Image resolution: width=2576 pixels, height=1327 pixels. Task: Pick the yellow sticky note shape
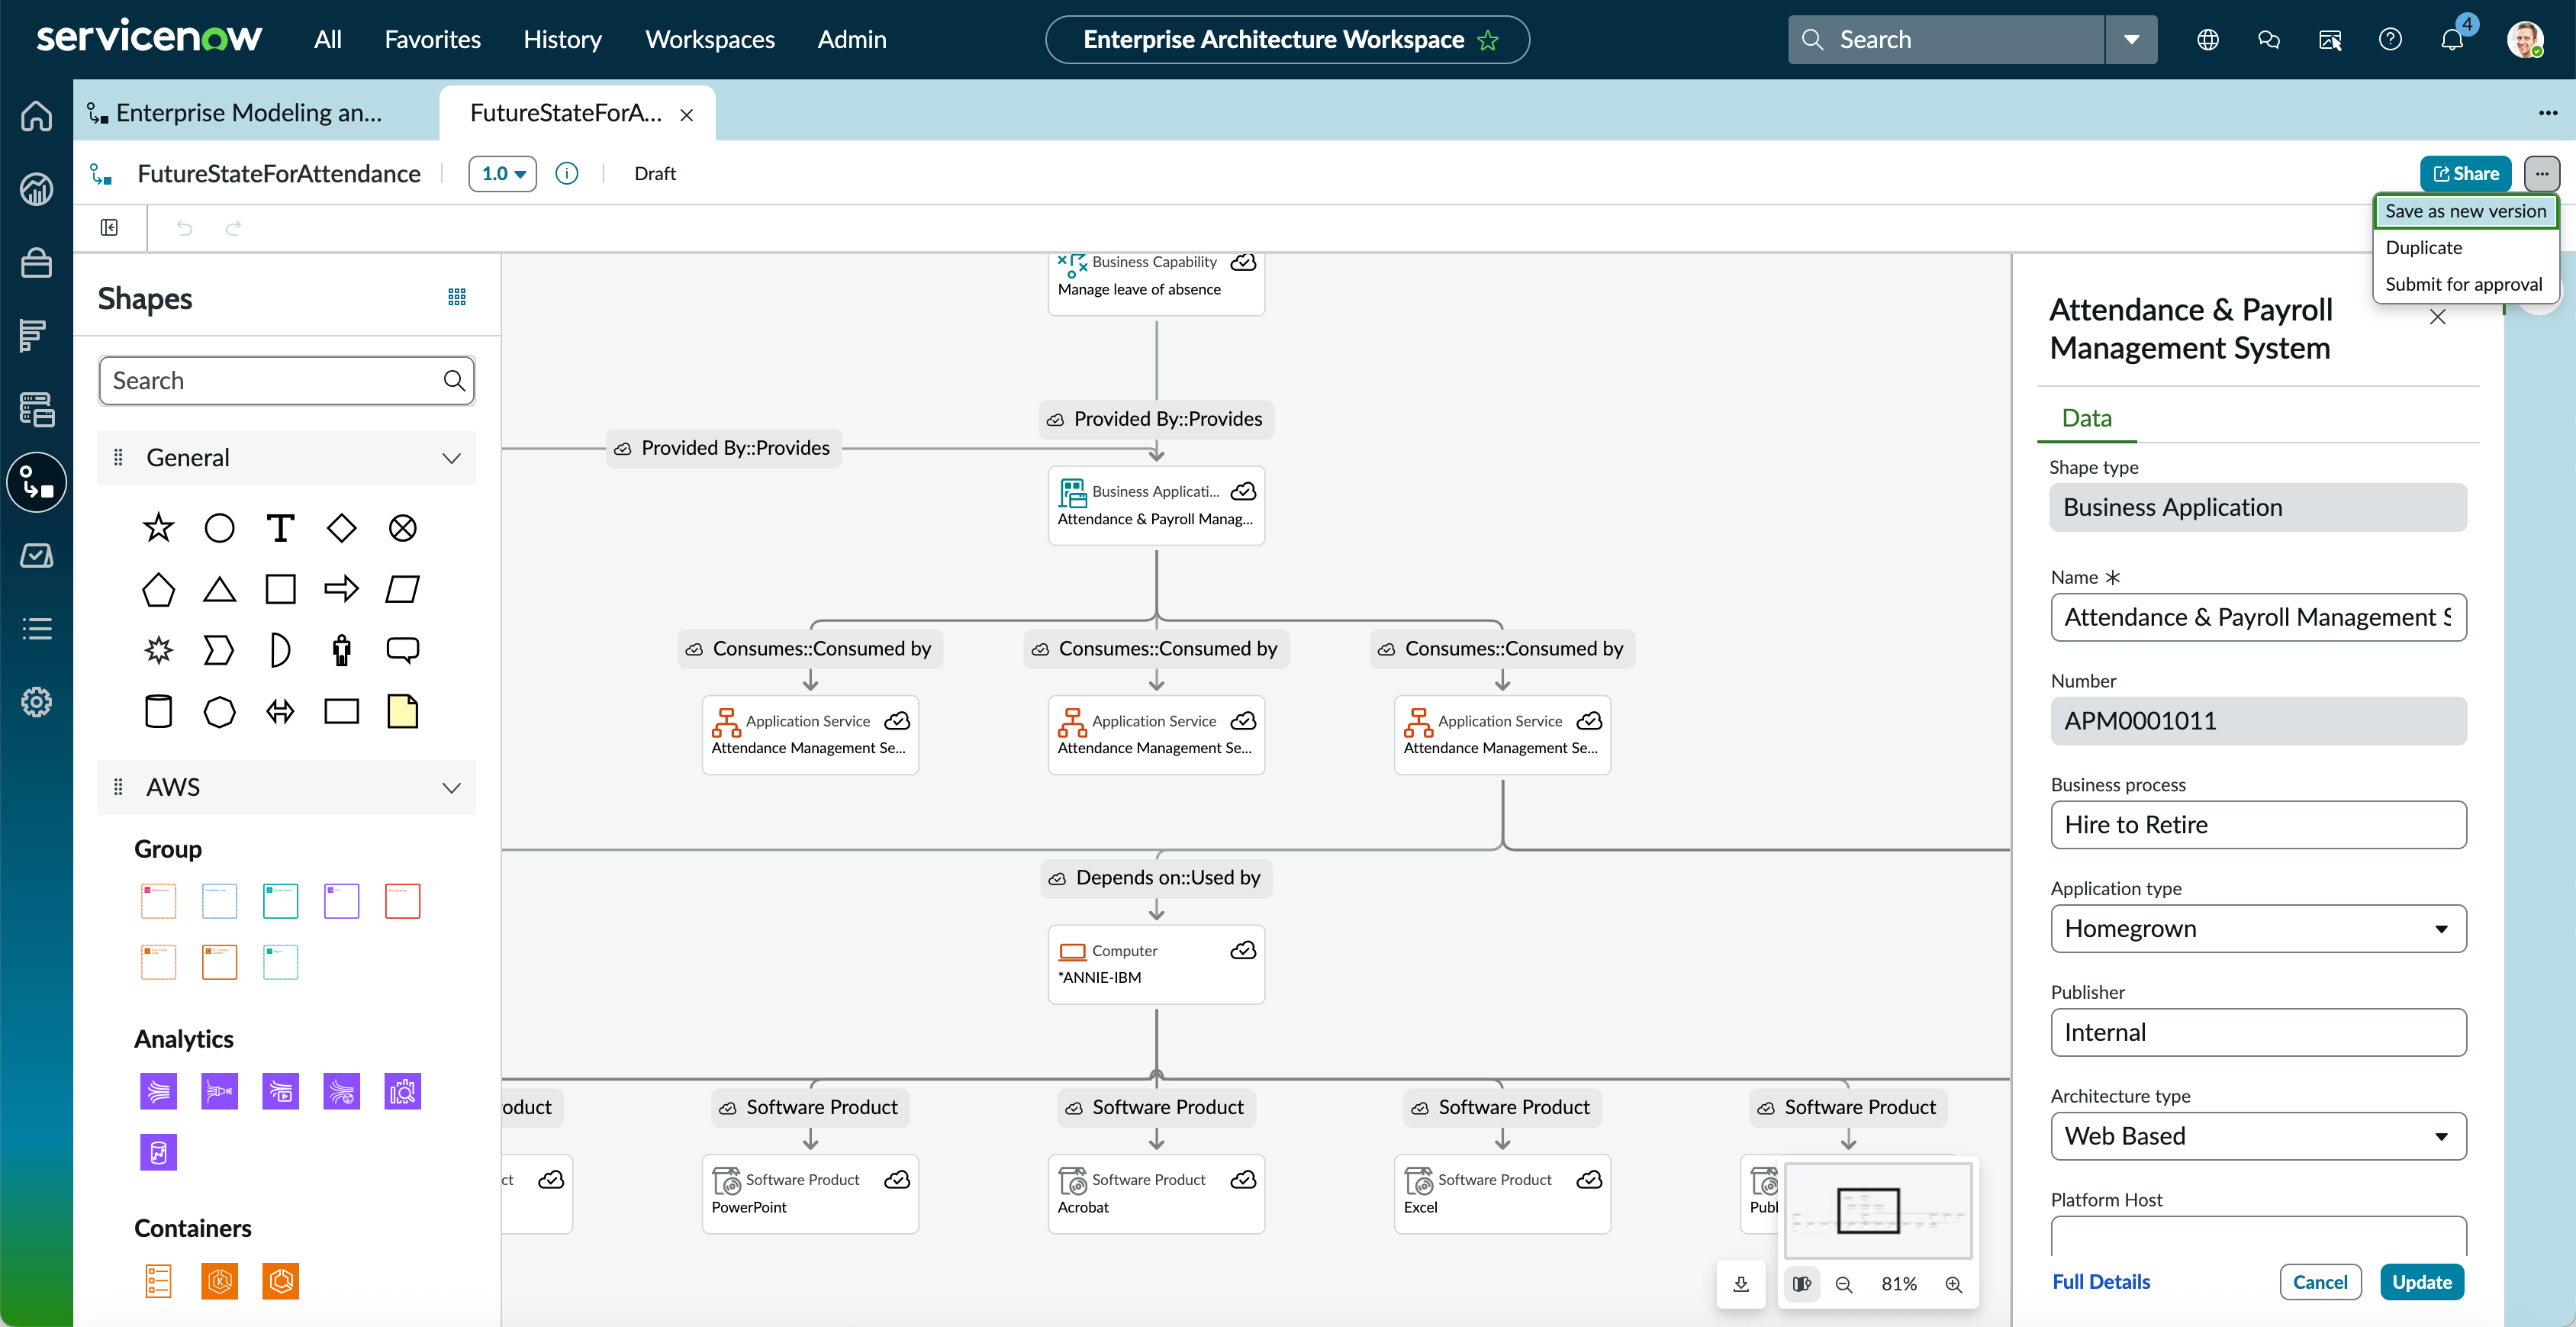click(x=402, y=712)
